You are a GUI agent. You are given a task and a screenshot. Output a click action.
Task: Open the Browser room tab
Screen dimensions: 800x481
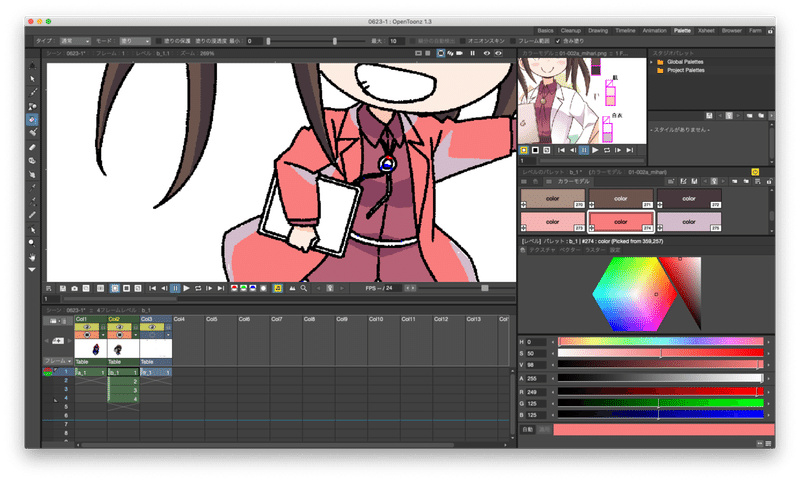[x=731, y=31]
